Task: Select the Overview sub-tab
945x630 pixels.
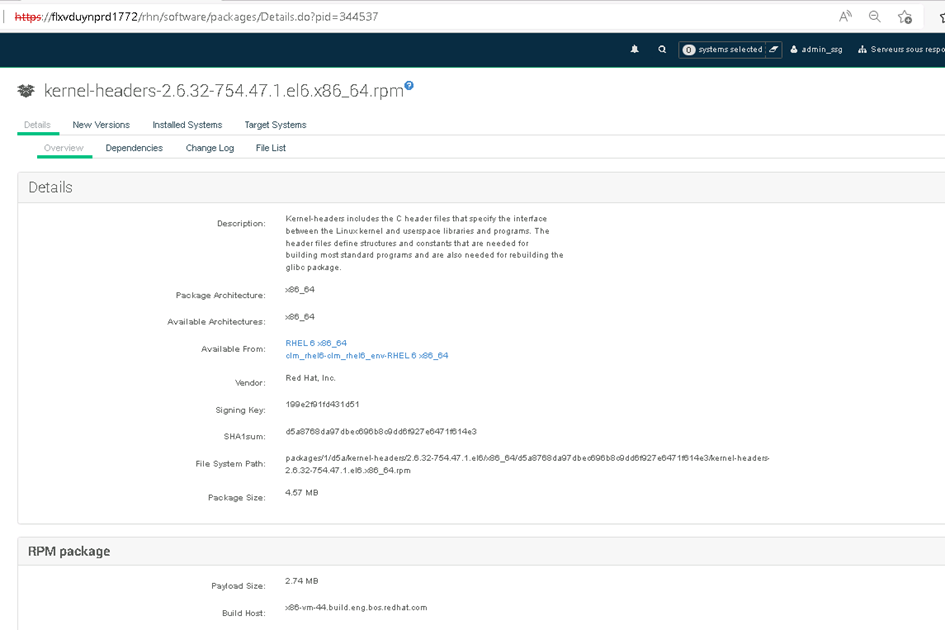Action: click(64, 148)
